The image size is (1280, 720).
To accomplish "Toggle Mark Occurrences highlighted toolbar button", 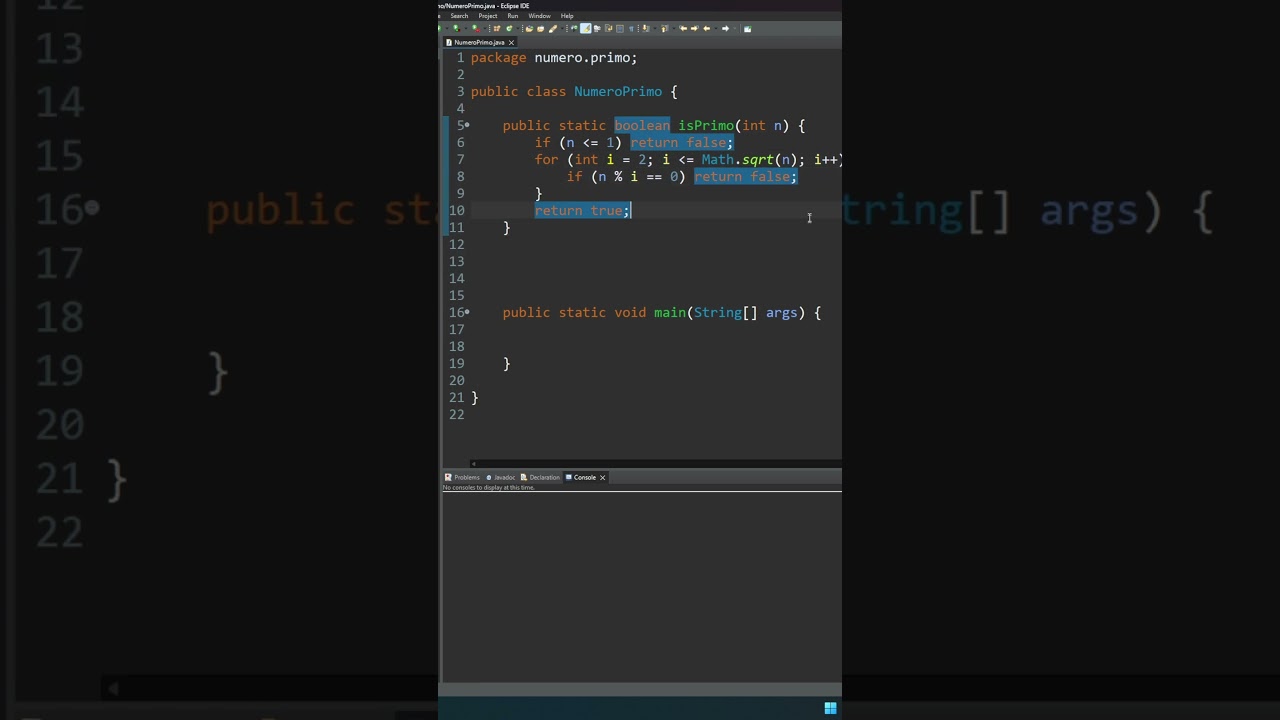I will pyautogui.click(x=586, y=29).
